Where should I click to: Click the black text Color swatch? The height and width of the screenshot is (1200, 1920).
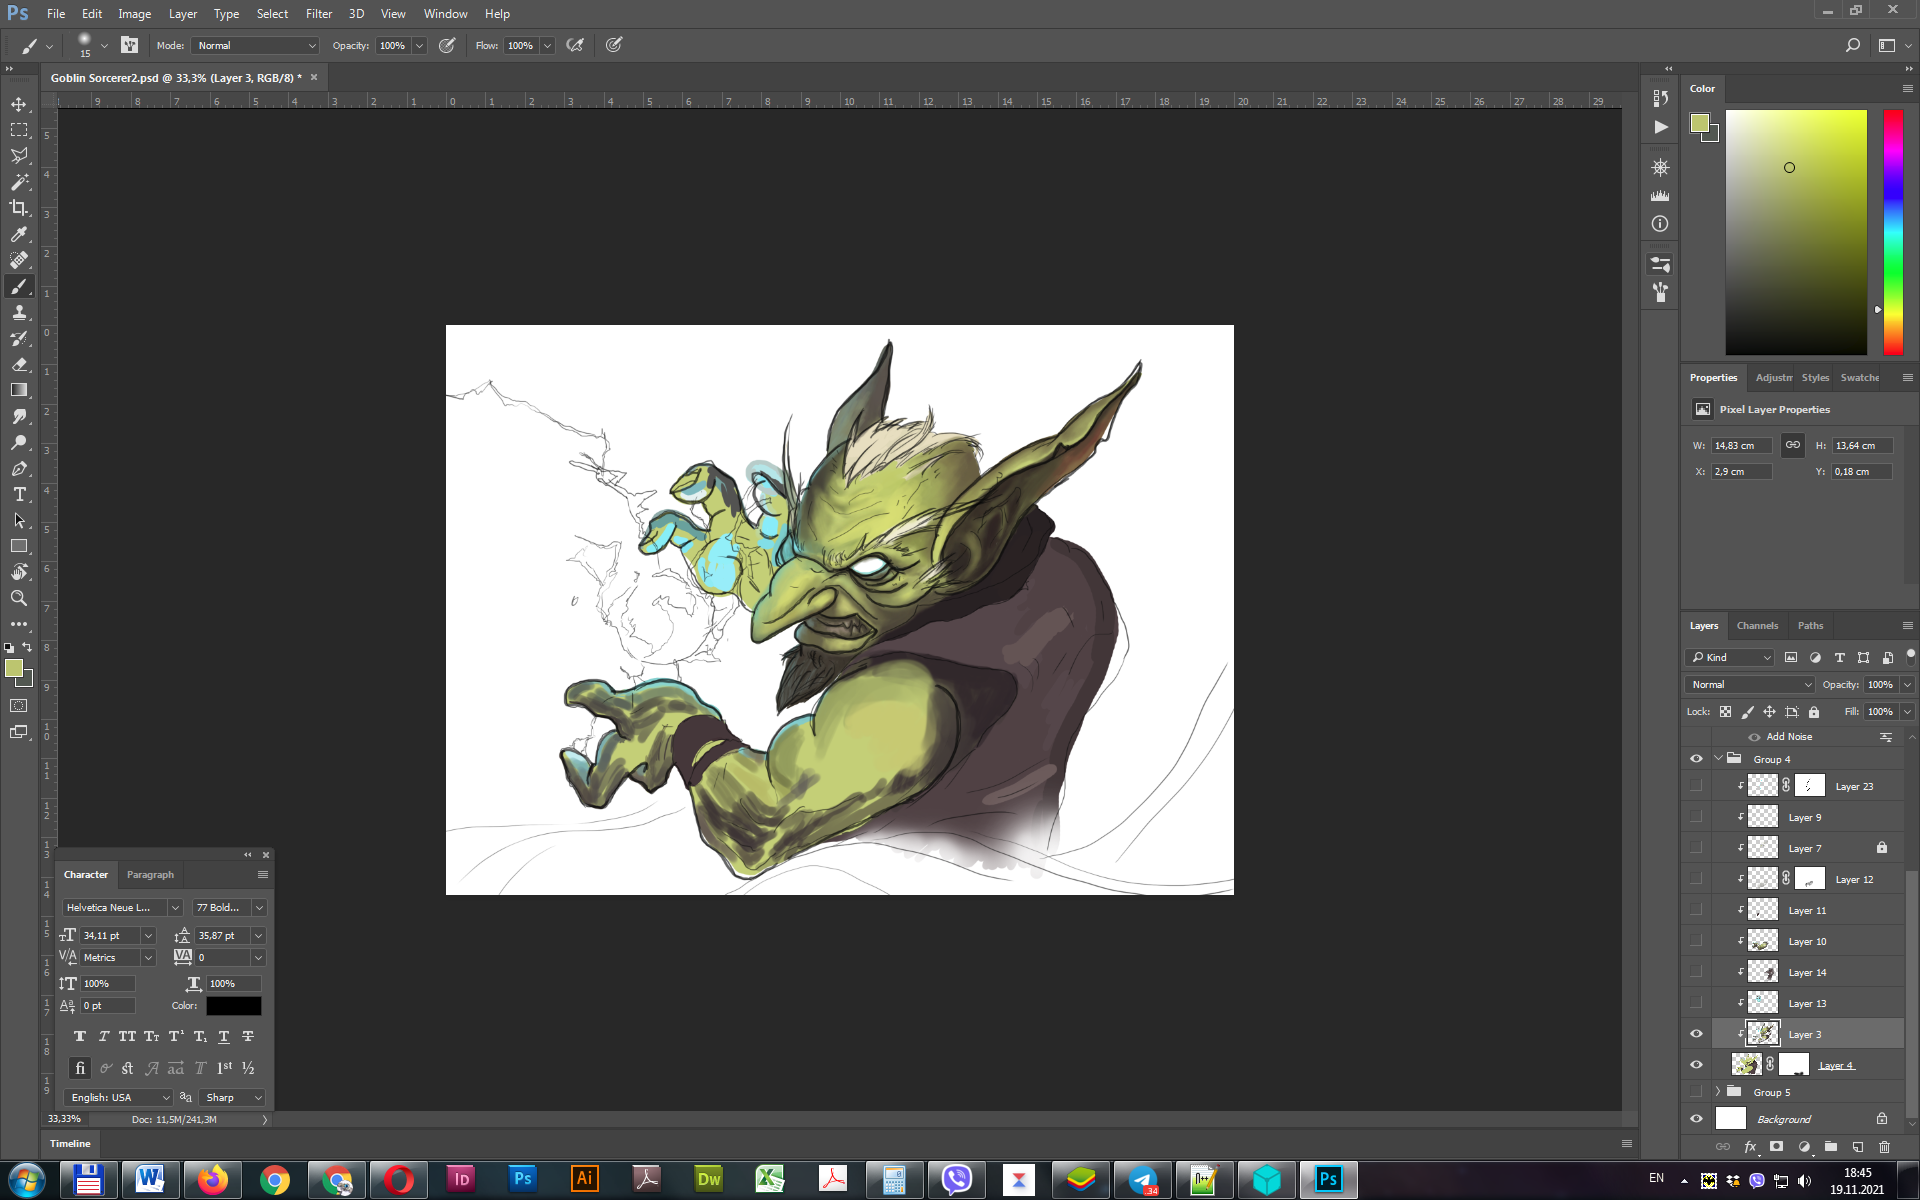tap(233, 1006)
